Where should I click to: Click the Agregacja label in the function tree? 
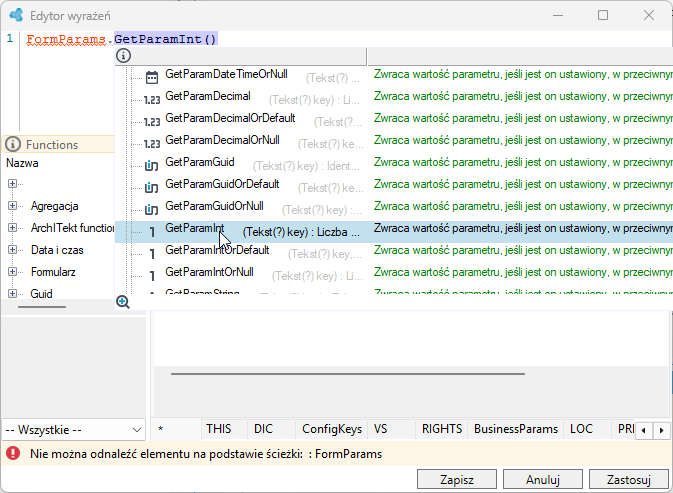[x=55, y=206]
